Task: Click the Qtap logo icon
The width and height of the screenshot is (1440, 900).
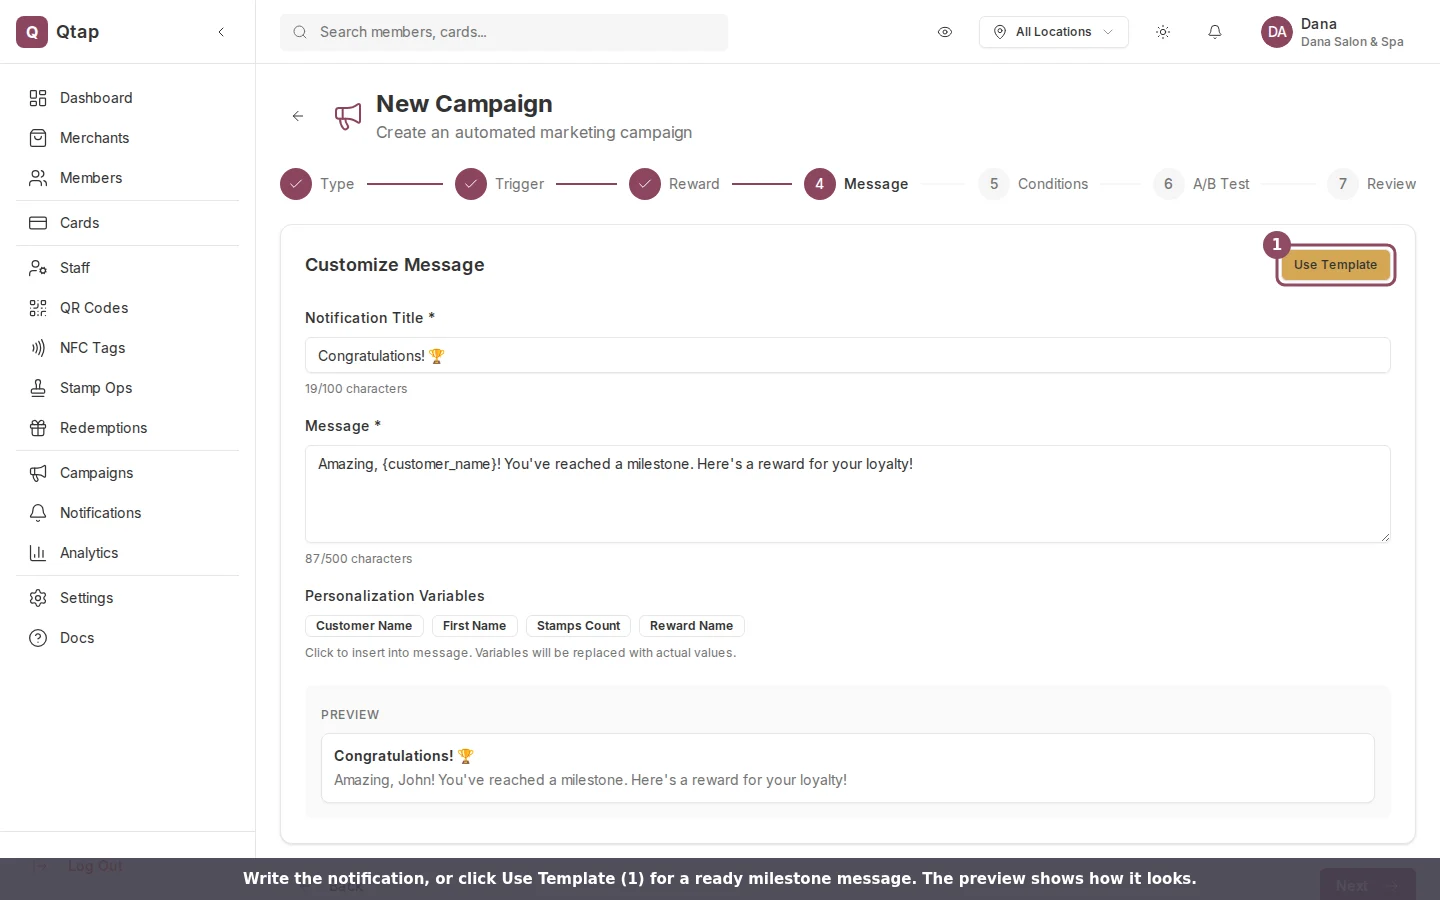Action: coord(32,32)
